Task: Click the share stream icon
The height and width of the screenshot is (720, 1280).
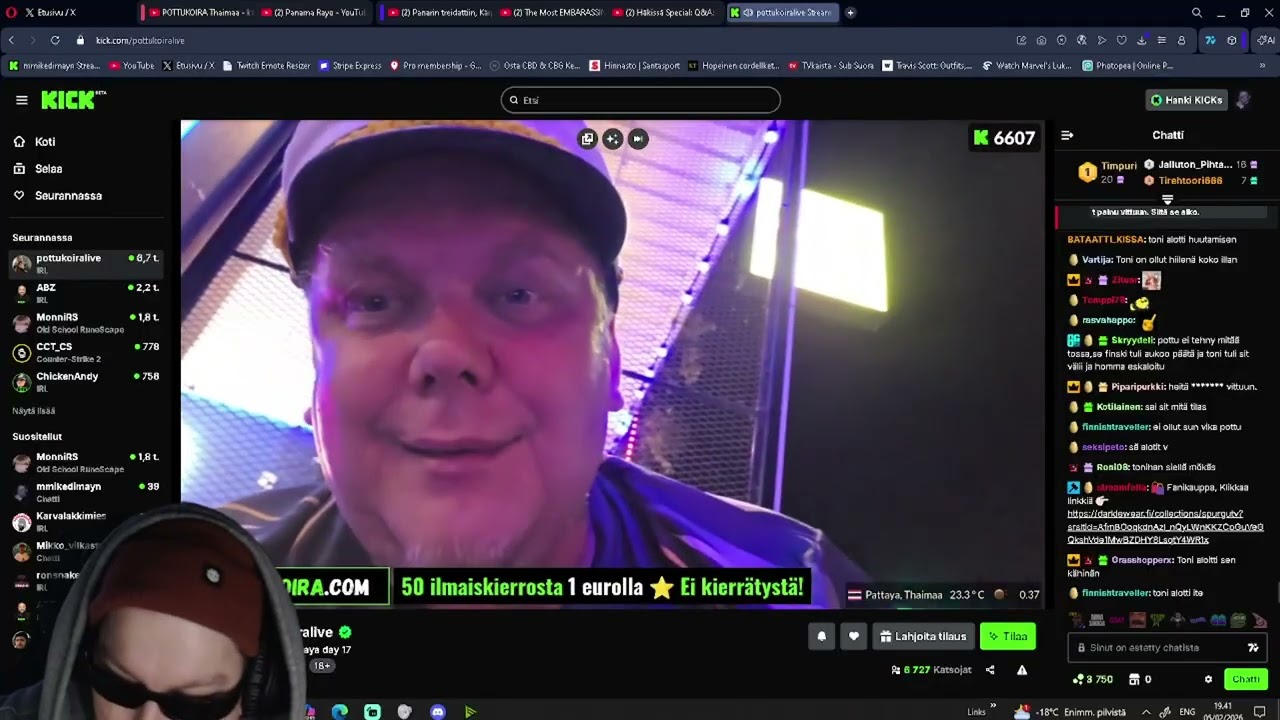Action: (990, 670)
